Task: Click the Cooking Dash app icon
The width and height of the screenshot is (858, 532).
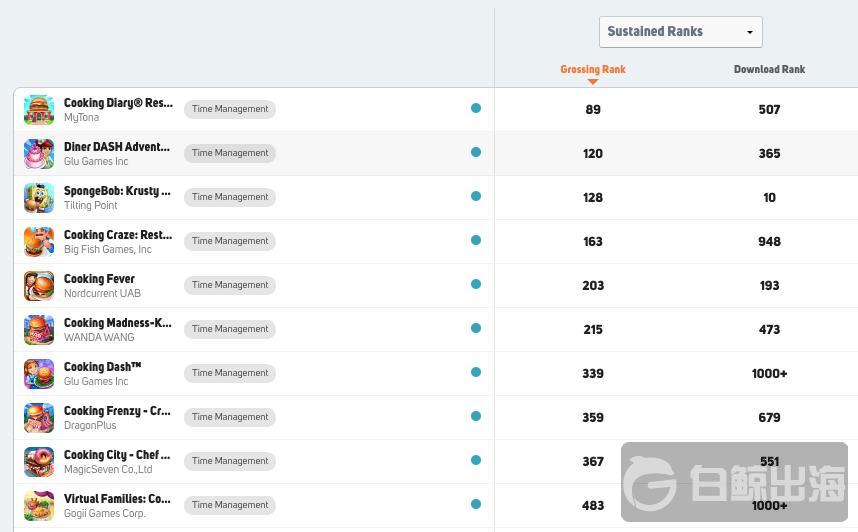Action: [39, 374]
